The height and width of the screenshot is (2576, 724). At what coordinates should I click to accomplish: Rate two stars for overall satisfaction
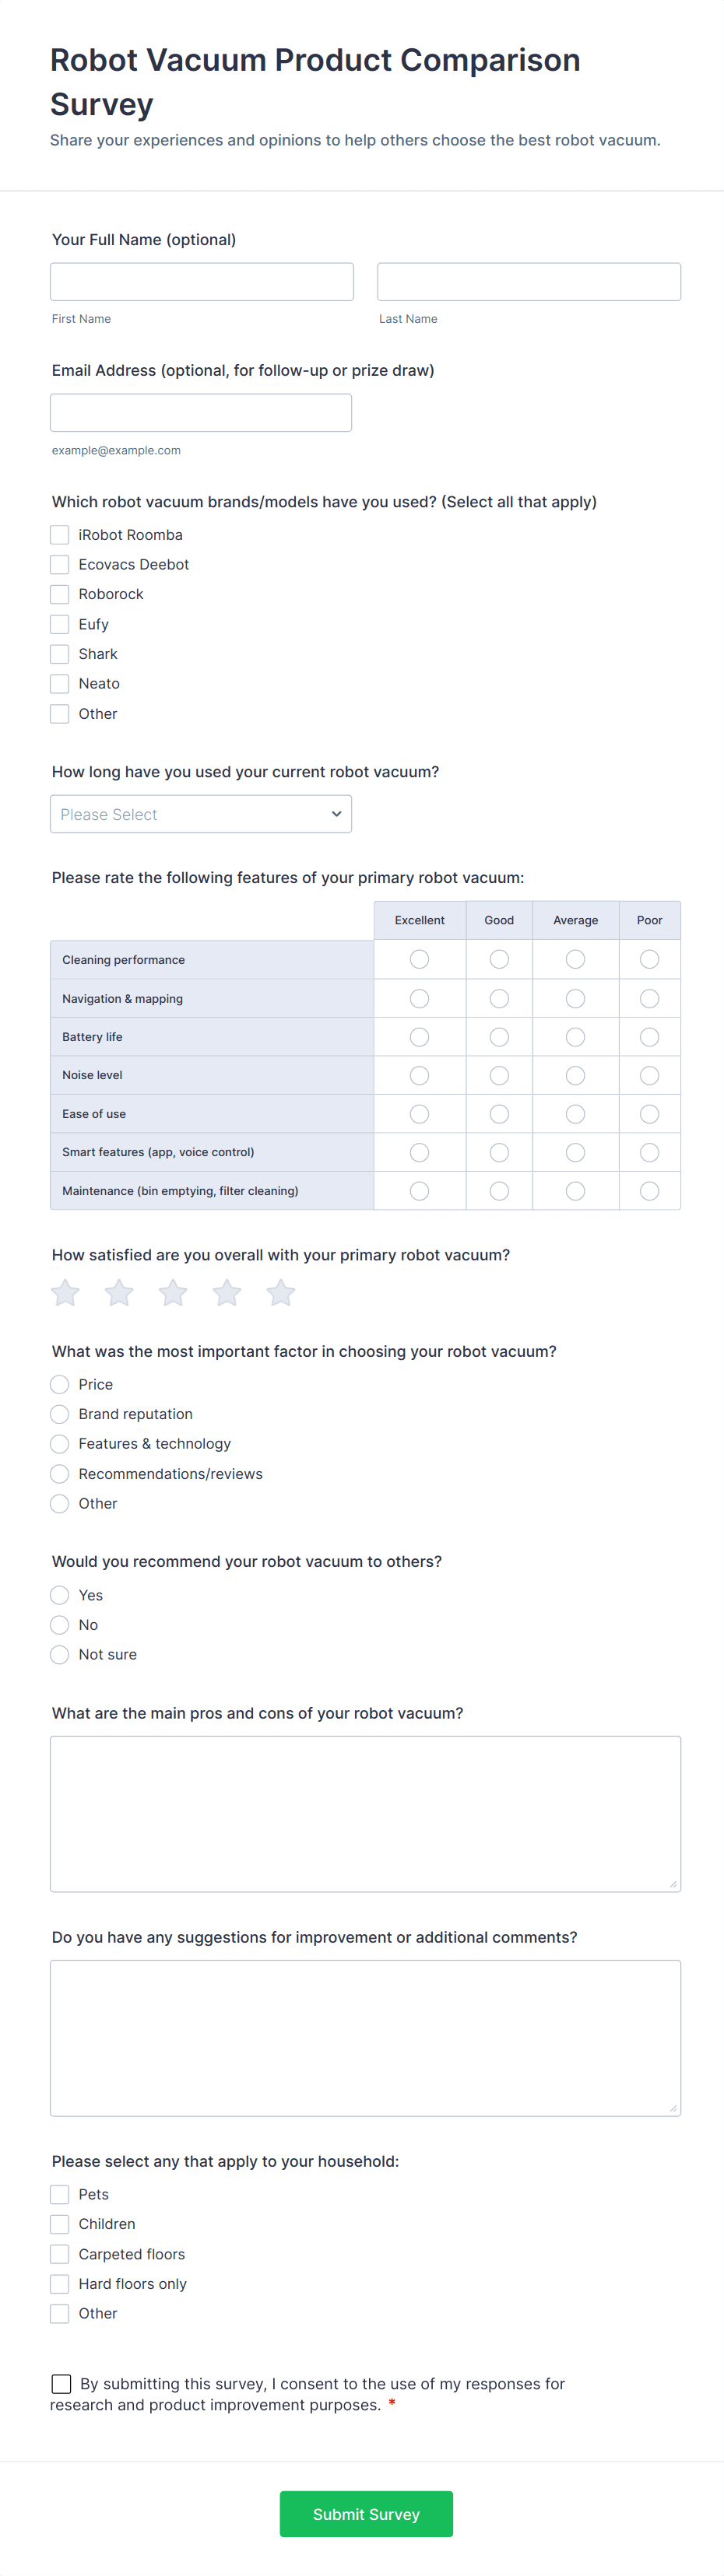118,1292
